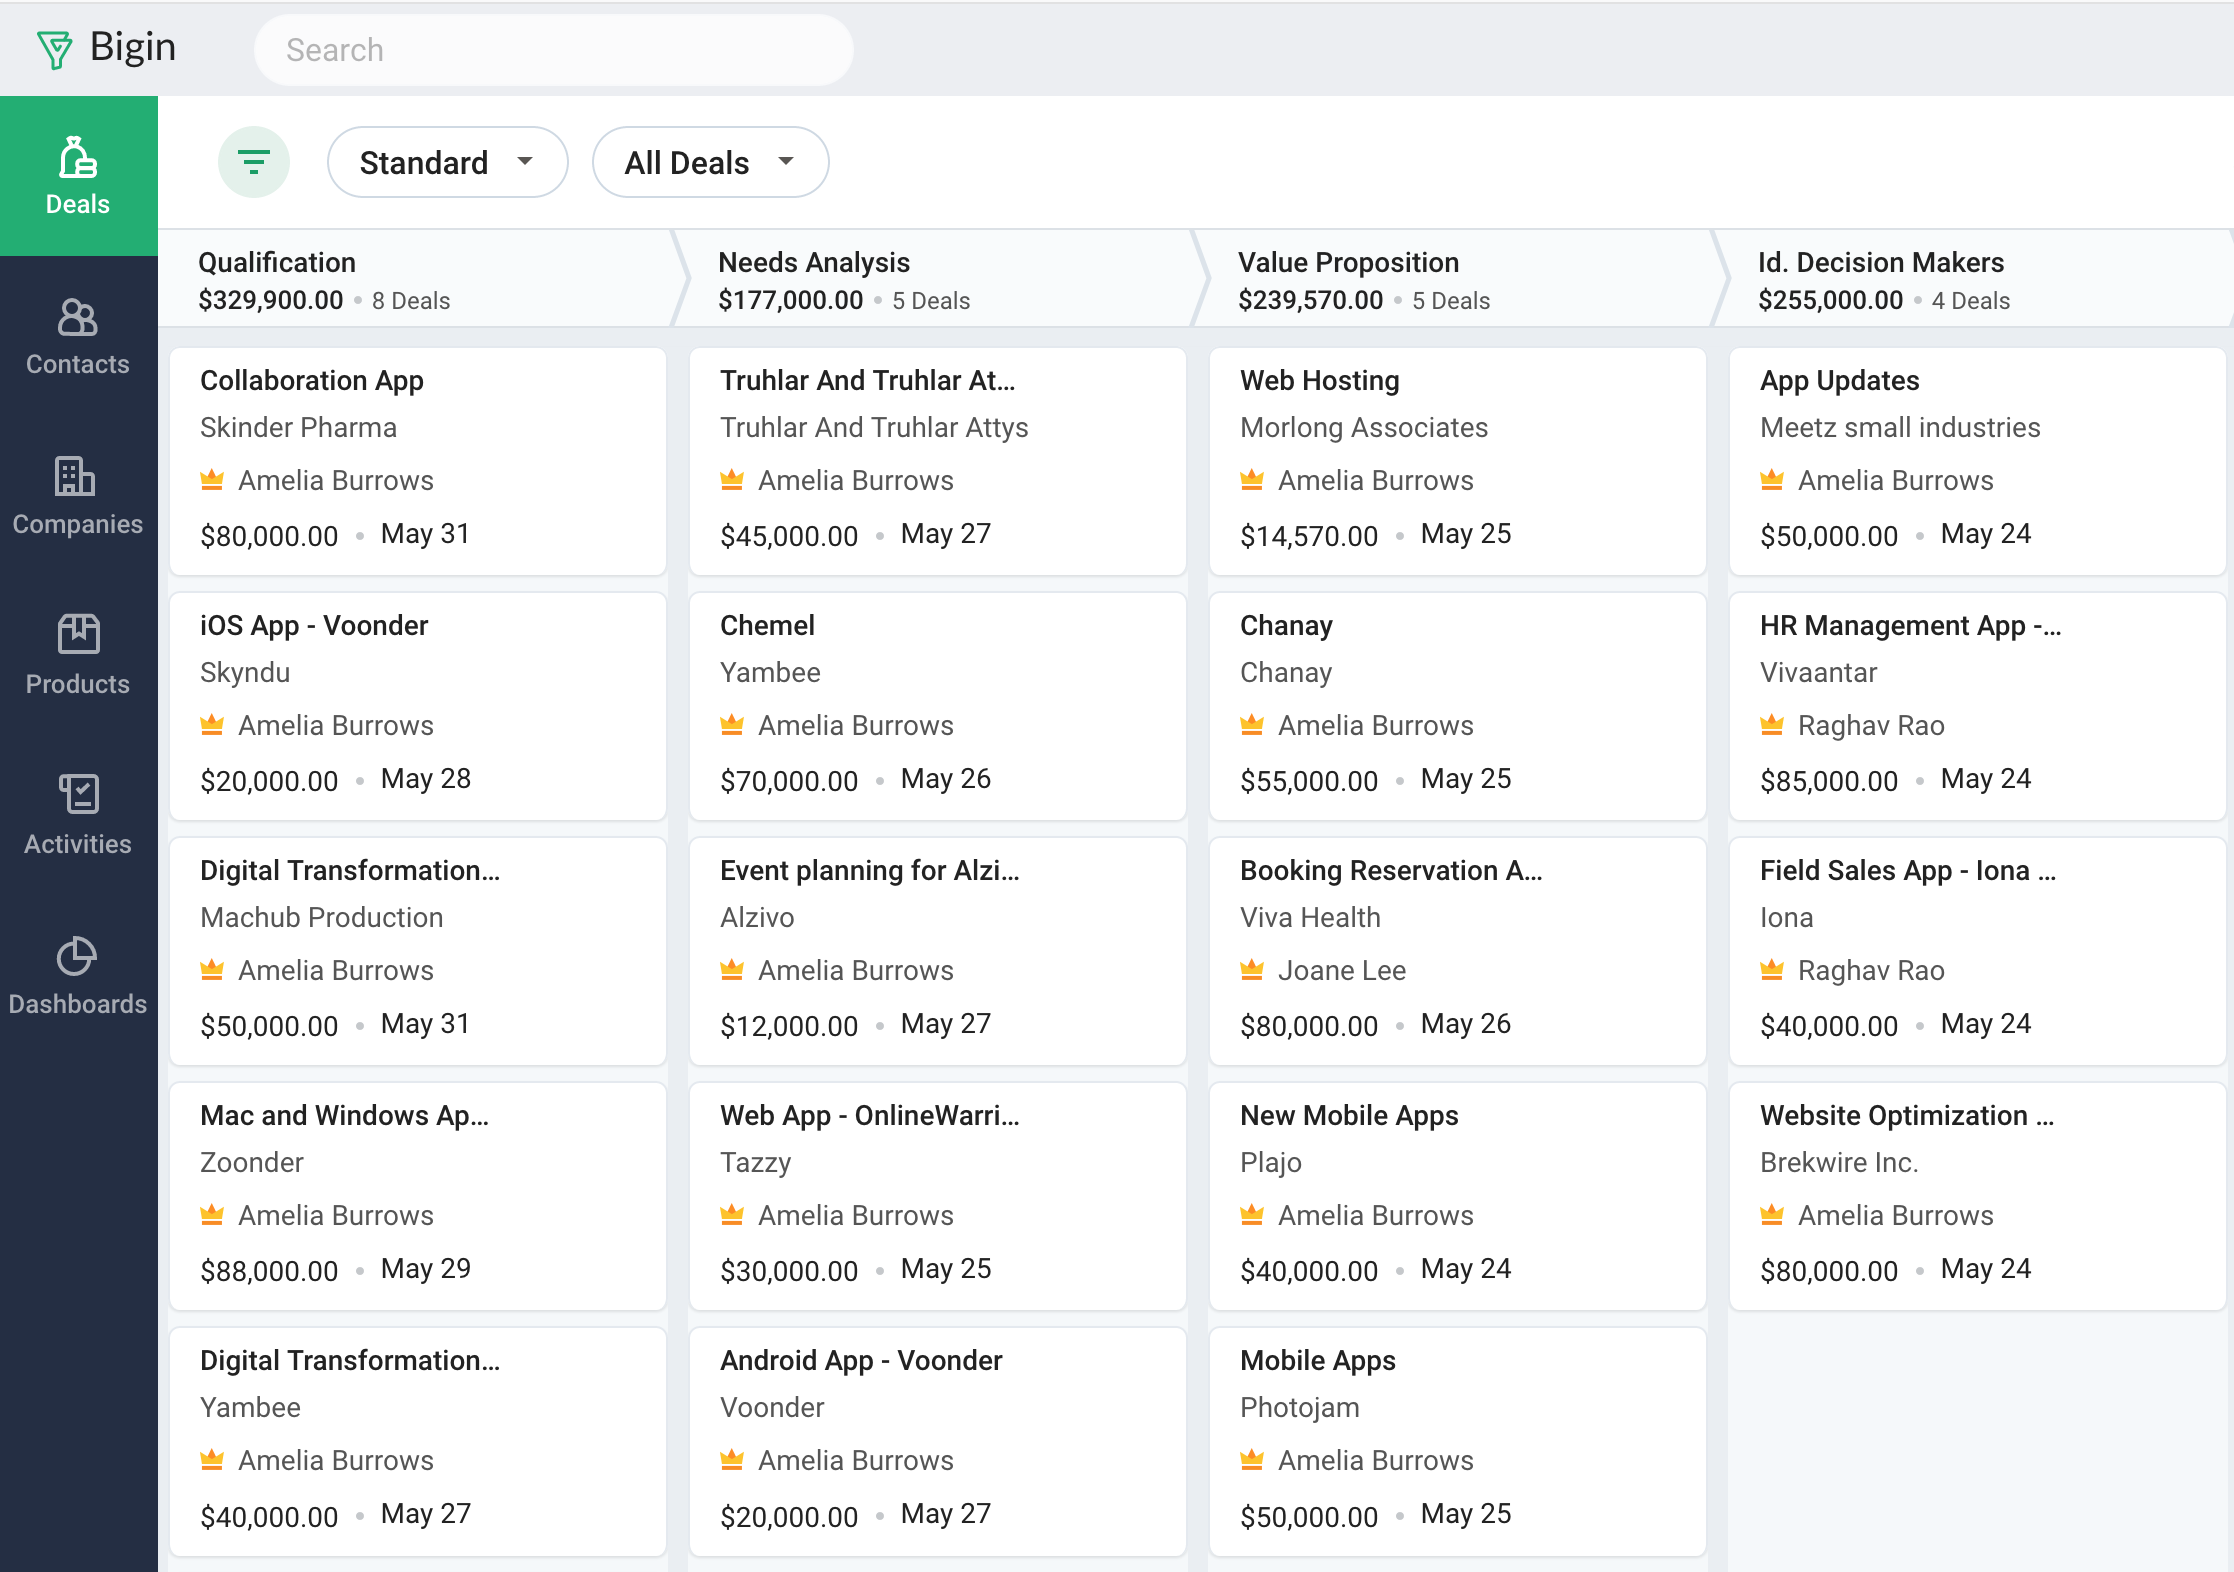The height and width of the screenshot is (1572, 2234).
Task: Open the Collaboration App deal
Action: click(312, 380)
